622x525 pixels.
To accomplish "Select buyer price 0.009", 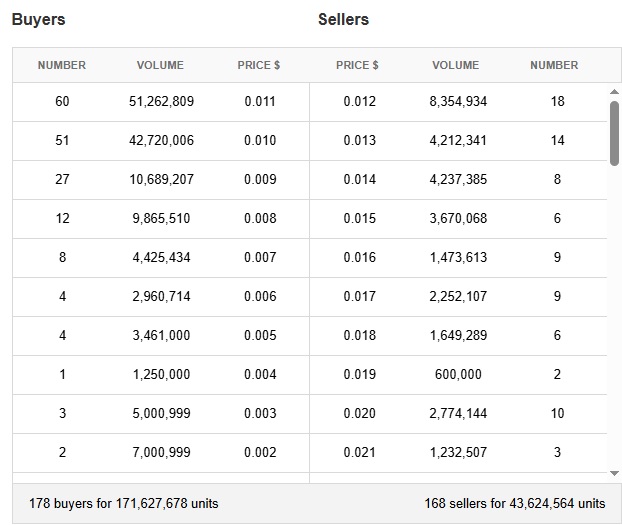I will 260,179.
